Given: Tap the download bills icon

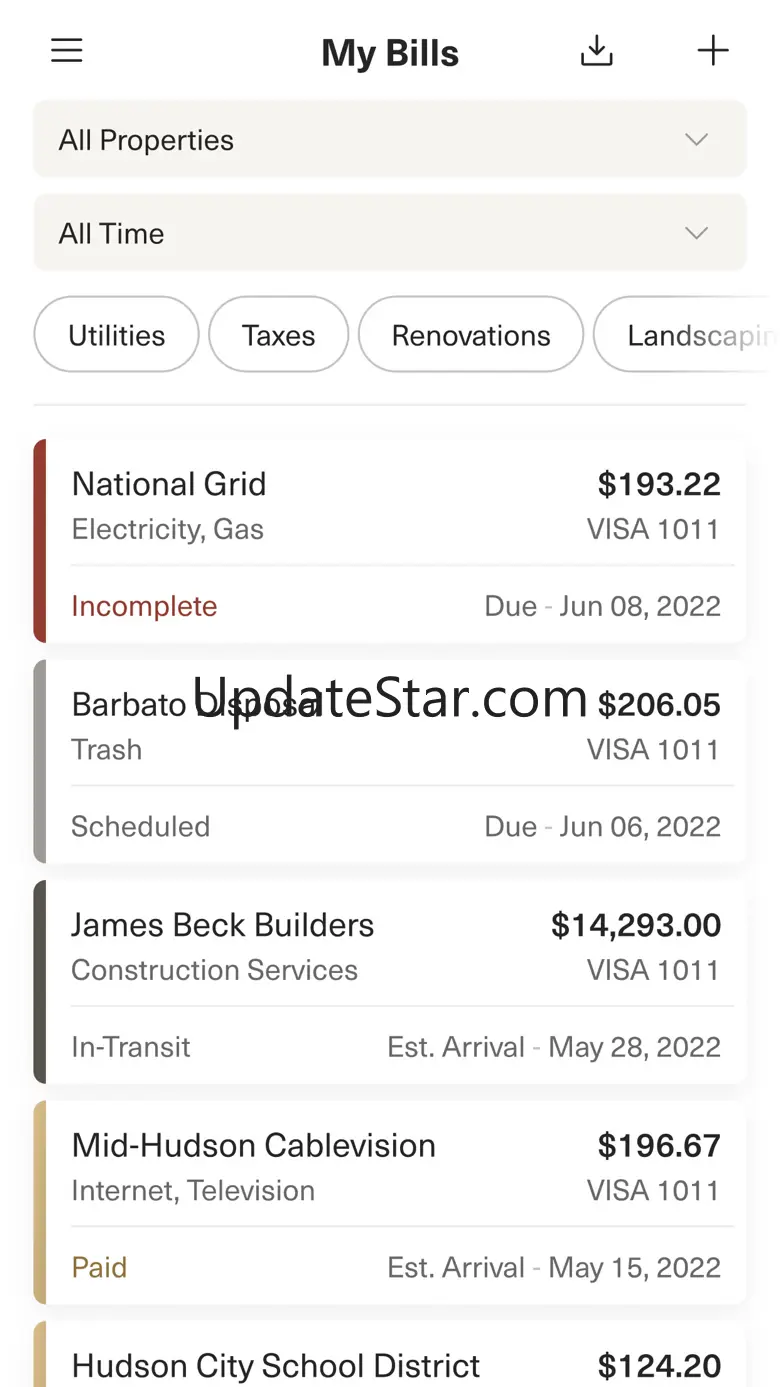Looking at the screenshot, I should 597,51.
